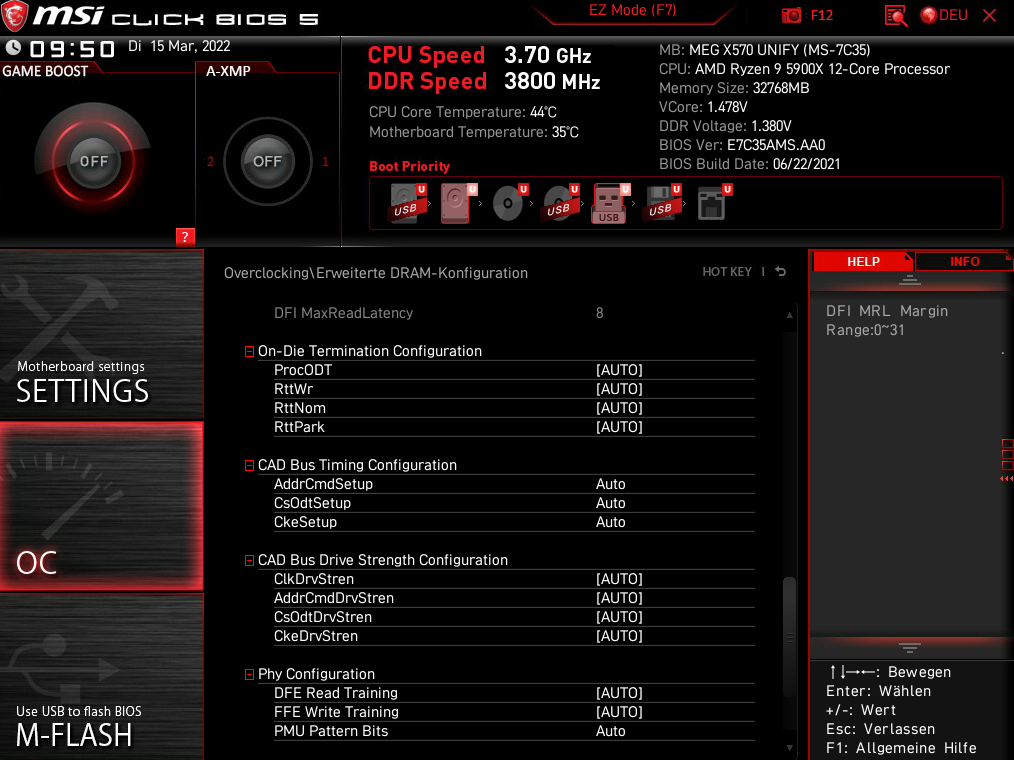Image resolution: width=1014 pixels, height=760 pixels.
Task: Open the RttNom [AUTO] dropdown
Action: click(619, 408)
